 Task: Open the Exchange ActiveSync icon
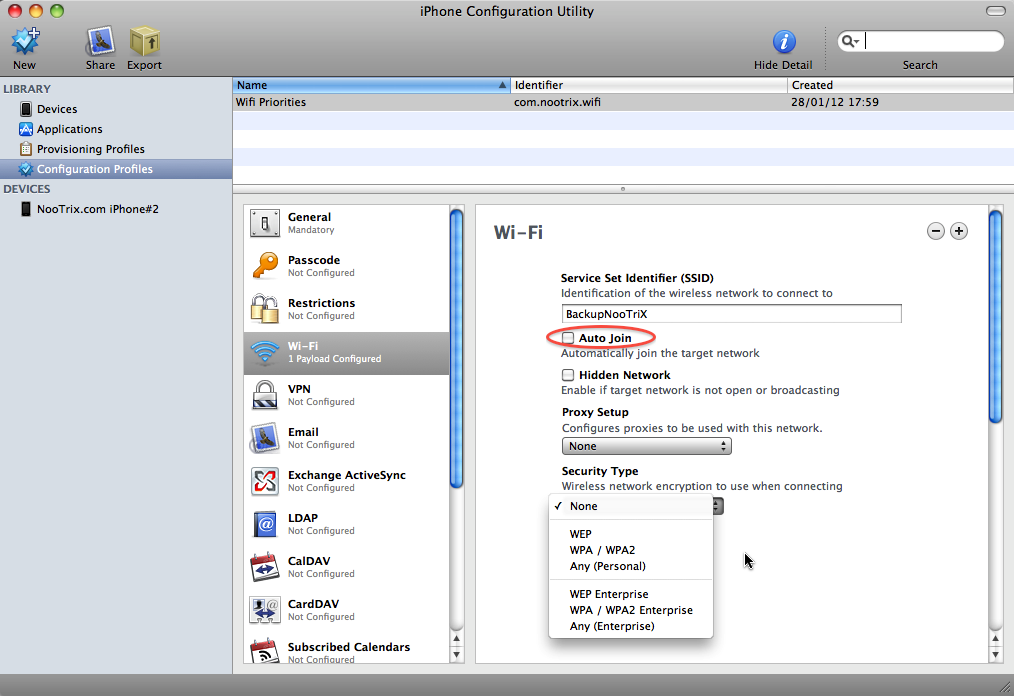point(264,481)
